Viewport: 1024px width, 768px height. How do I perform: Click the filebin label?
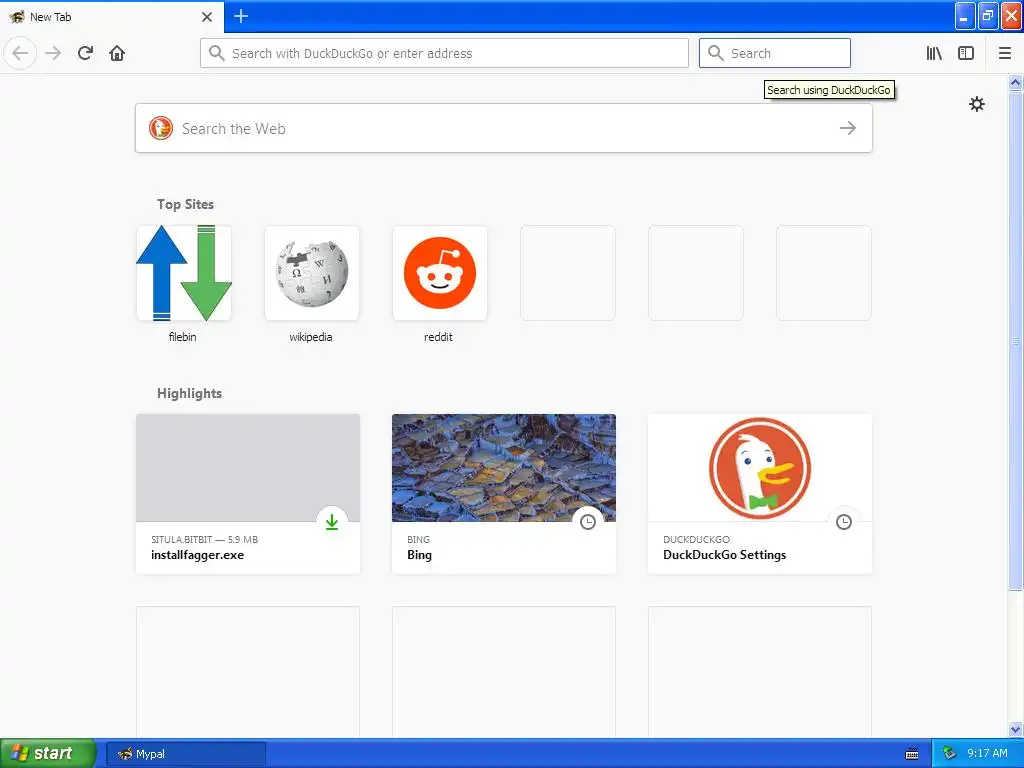(182, 337)
